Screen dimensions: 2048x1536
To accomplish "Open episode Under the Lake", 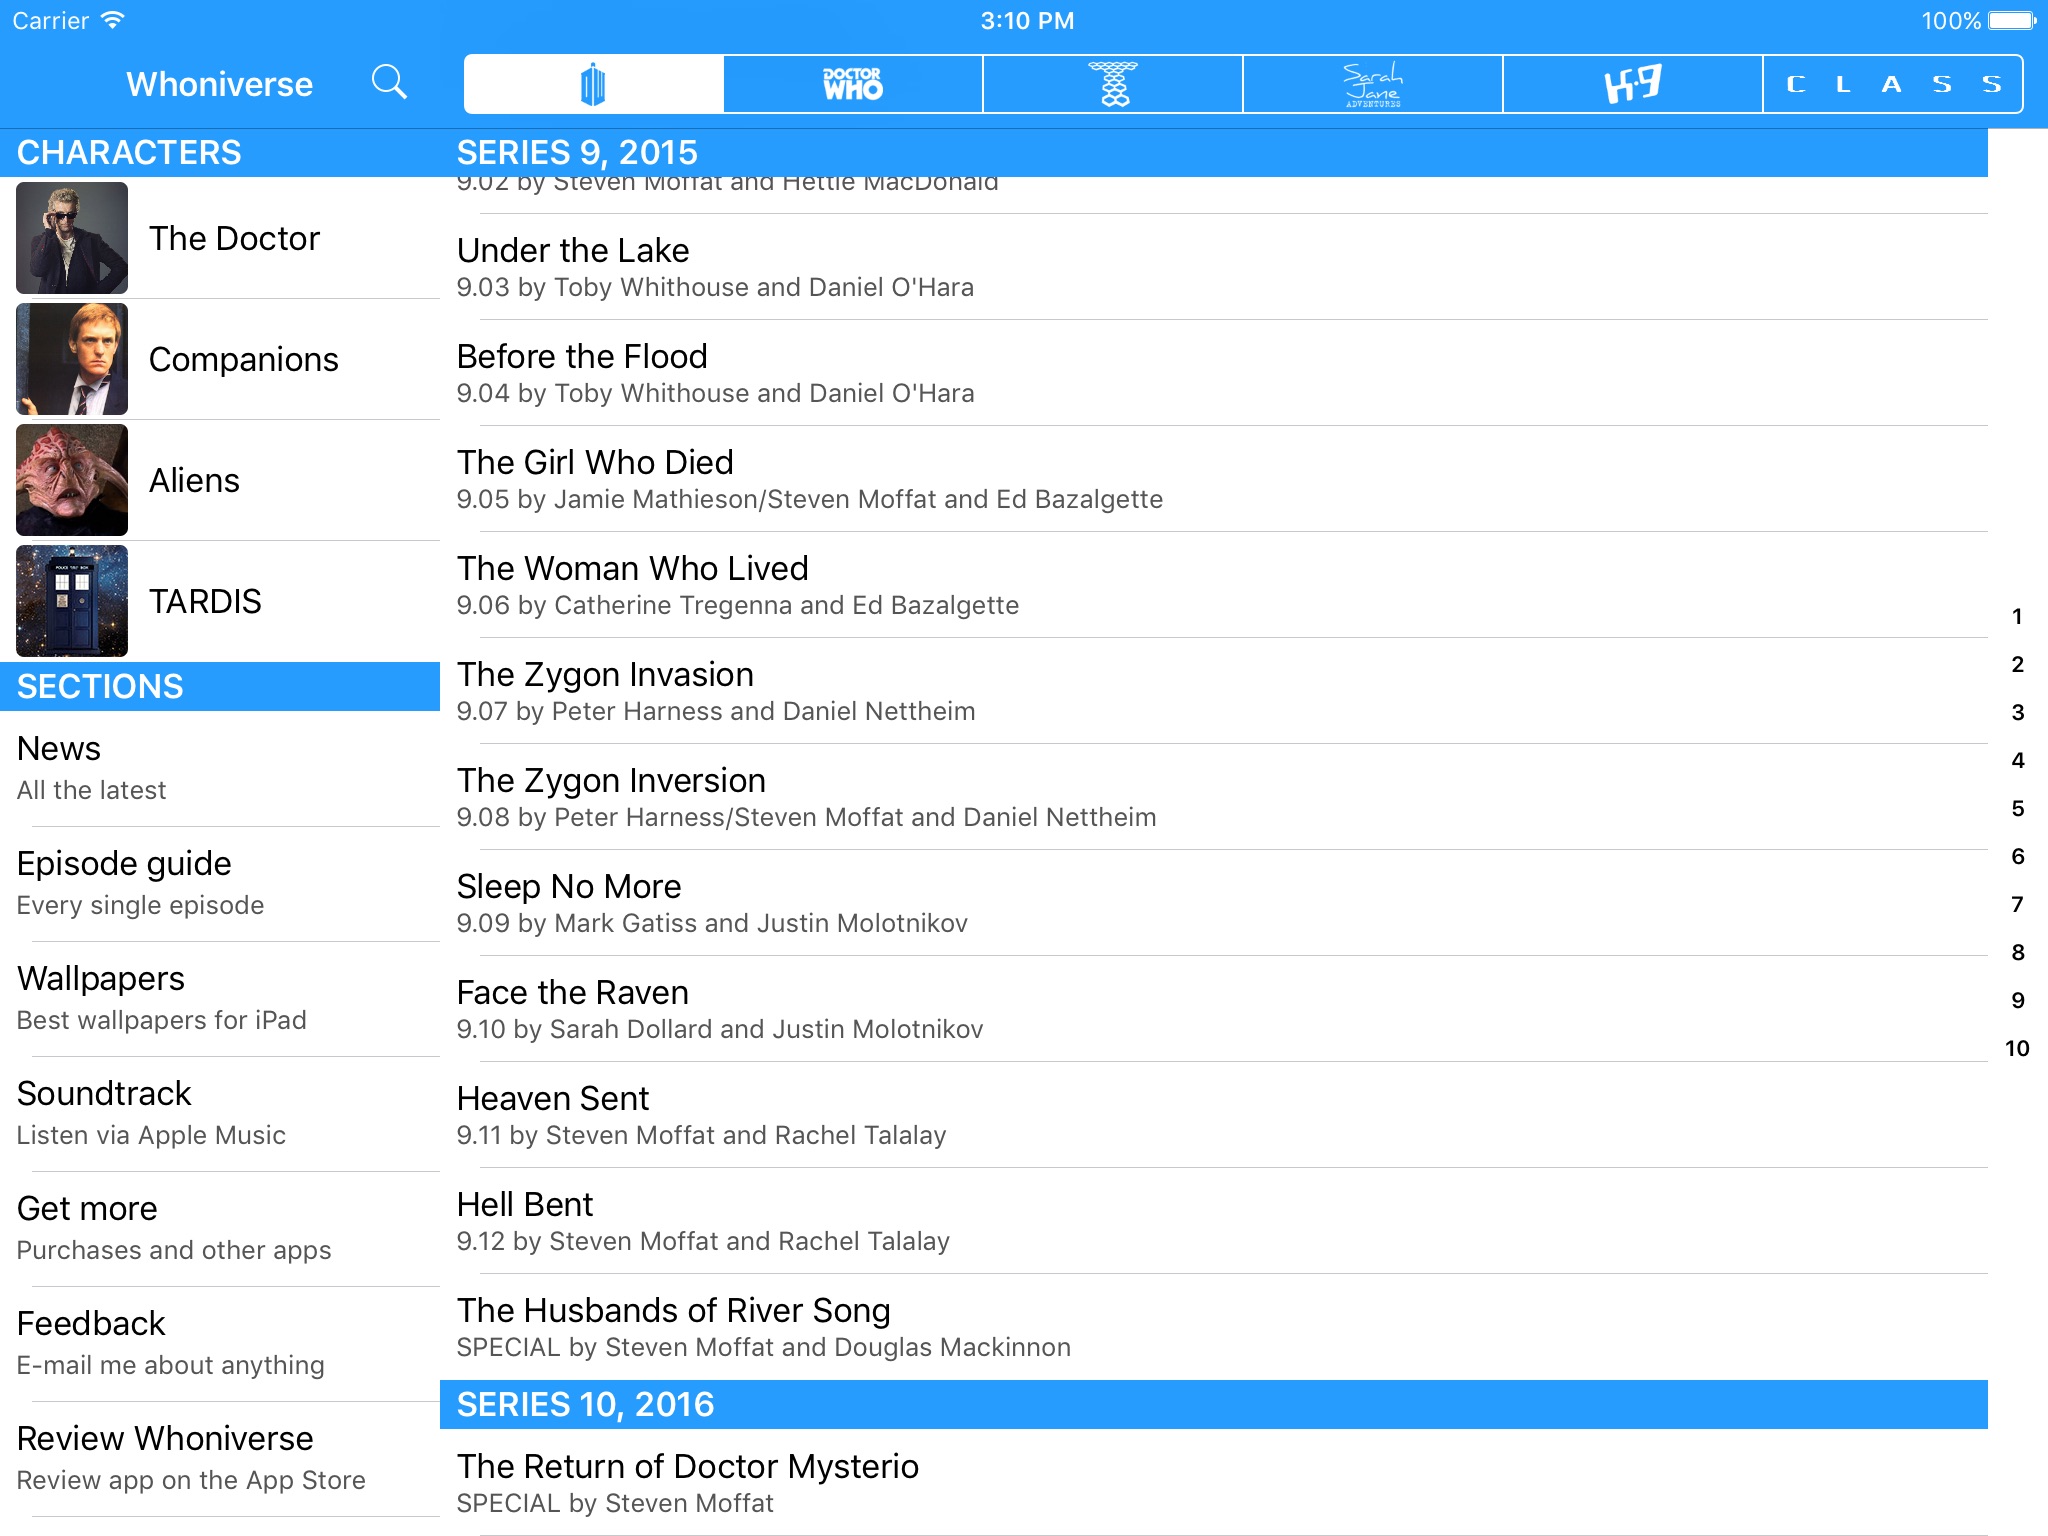I will 1214,267.
